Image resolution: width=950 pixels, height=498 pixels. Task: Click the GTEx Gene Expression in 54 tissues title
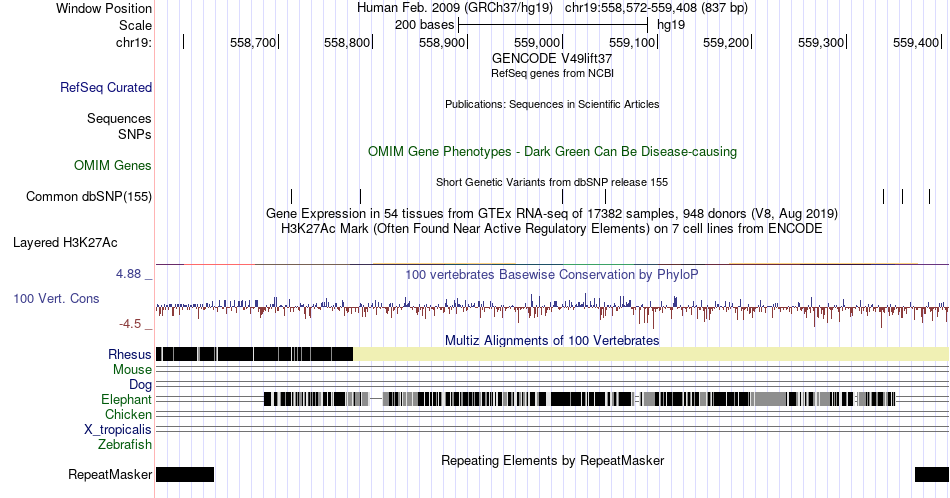click(552, 213)
